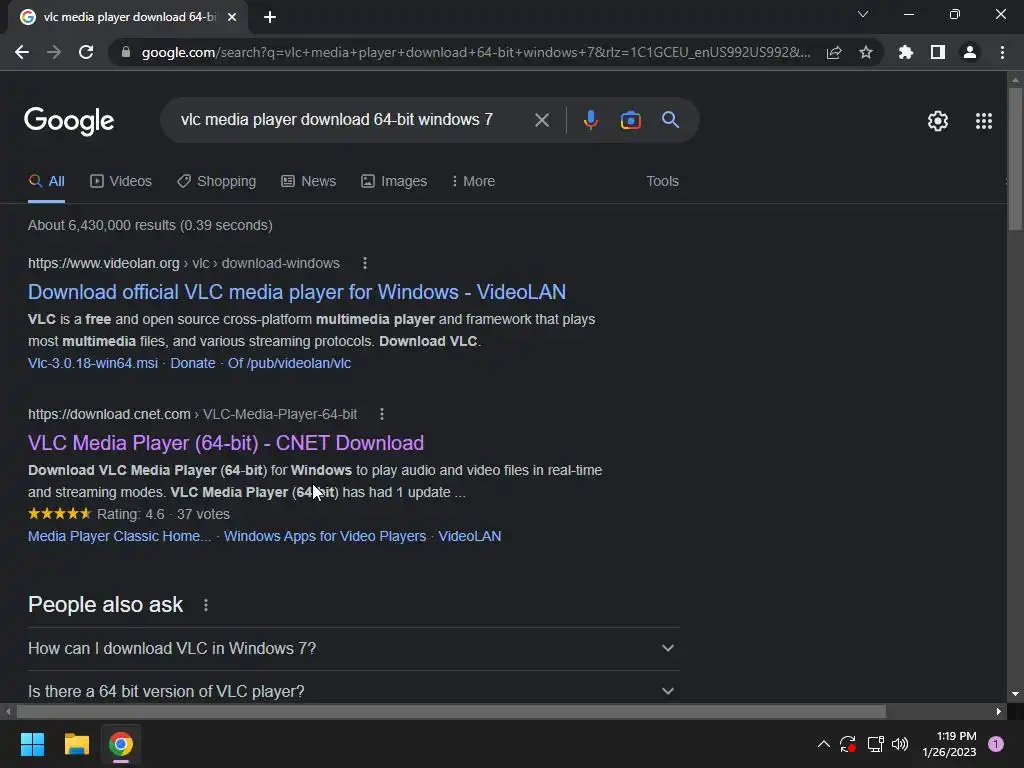This screenshot has width=1024, height=768.
Task: Open the cnet.com result options menu
Action: pos(382,414)
